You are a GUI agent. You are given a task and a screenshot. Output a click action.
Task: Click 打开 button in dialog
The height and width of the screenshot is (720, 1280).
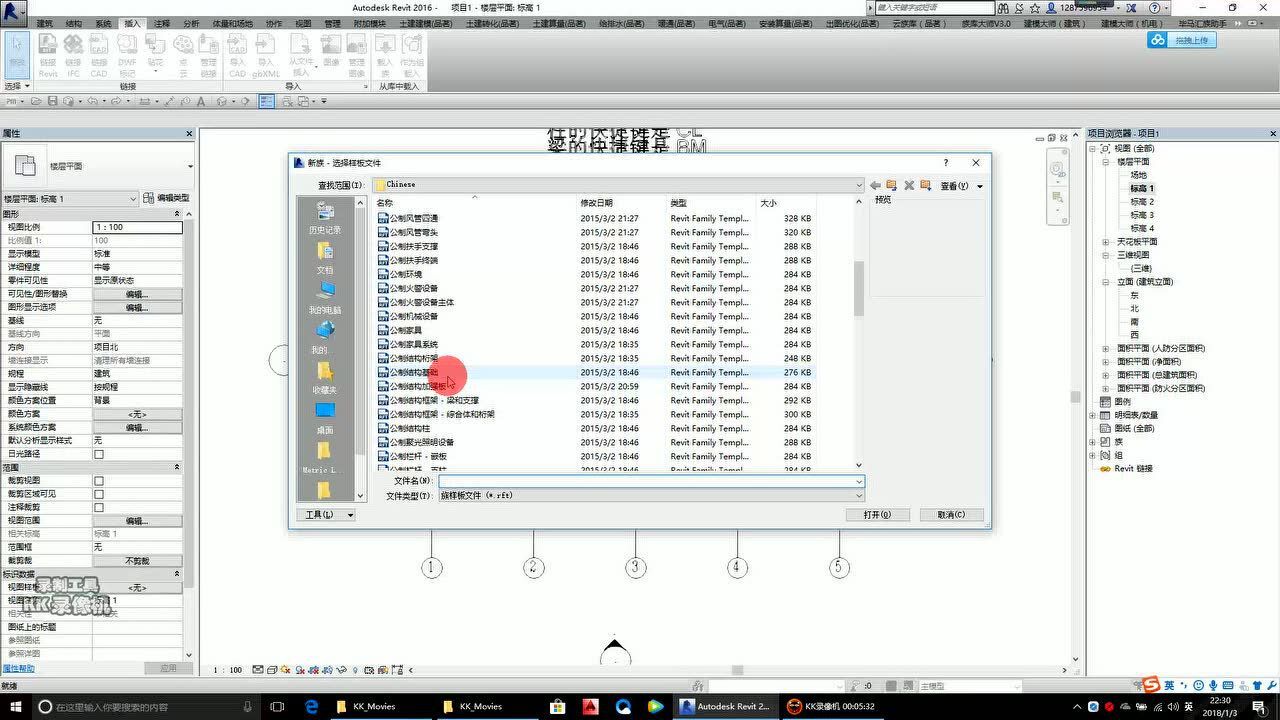pos(876,515)
